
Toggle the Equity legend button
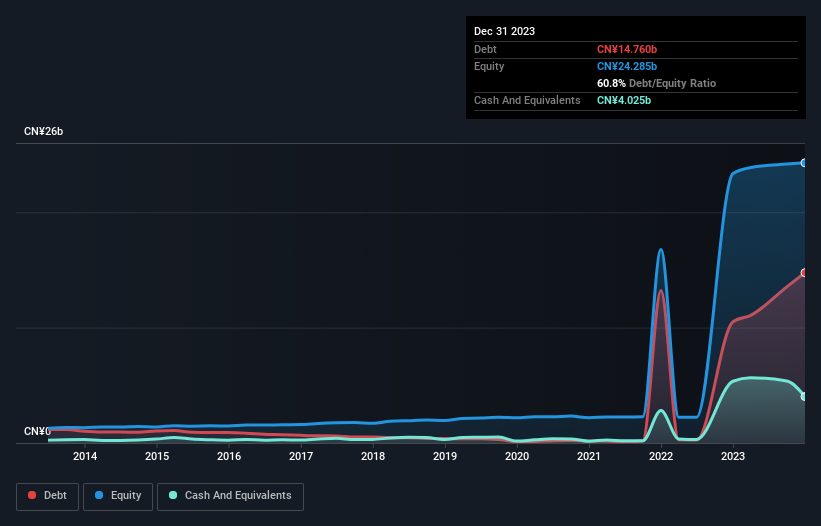tap(118, 496)
